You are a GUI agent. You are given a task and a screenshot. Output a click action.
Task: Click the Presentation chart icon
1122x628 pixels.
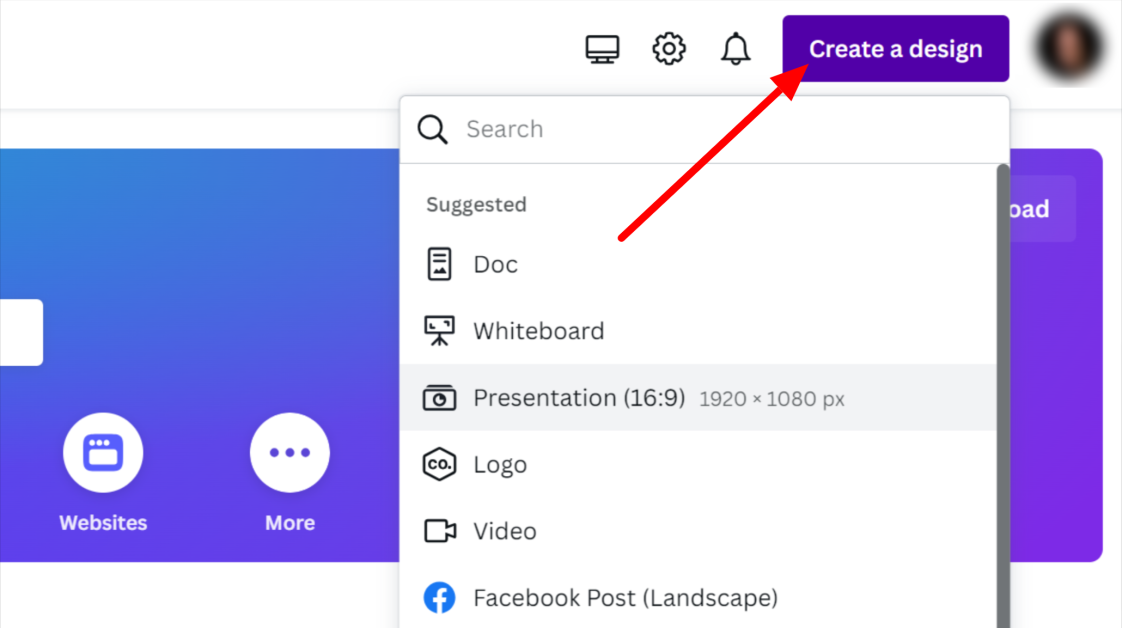click(439, 398)
